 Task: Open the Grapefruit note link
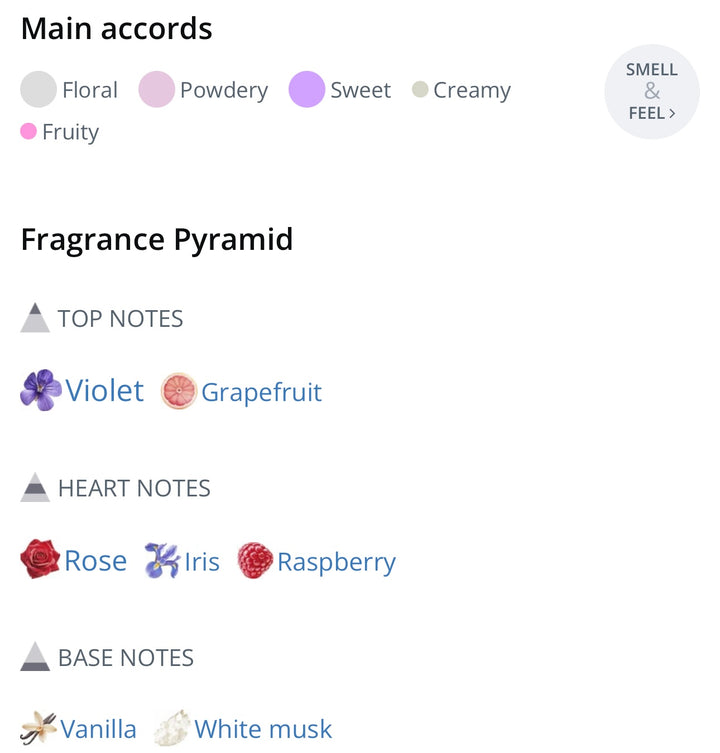(262, 392)
